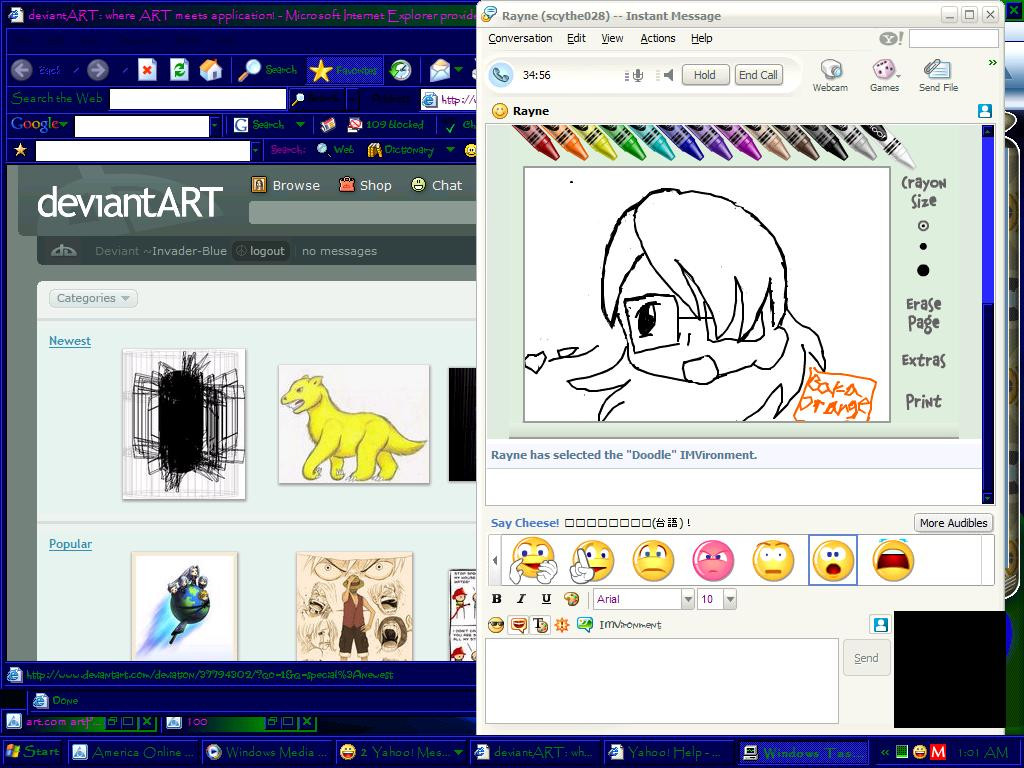Open the text color palette

[x=571, y=599]
